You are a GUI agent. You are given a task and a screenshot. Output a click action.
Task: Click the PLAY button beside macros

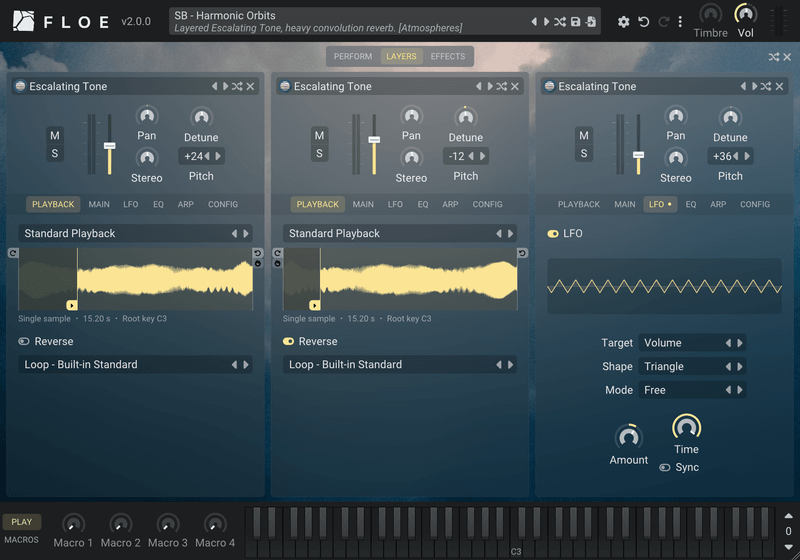[x=21, y=522]
